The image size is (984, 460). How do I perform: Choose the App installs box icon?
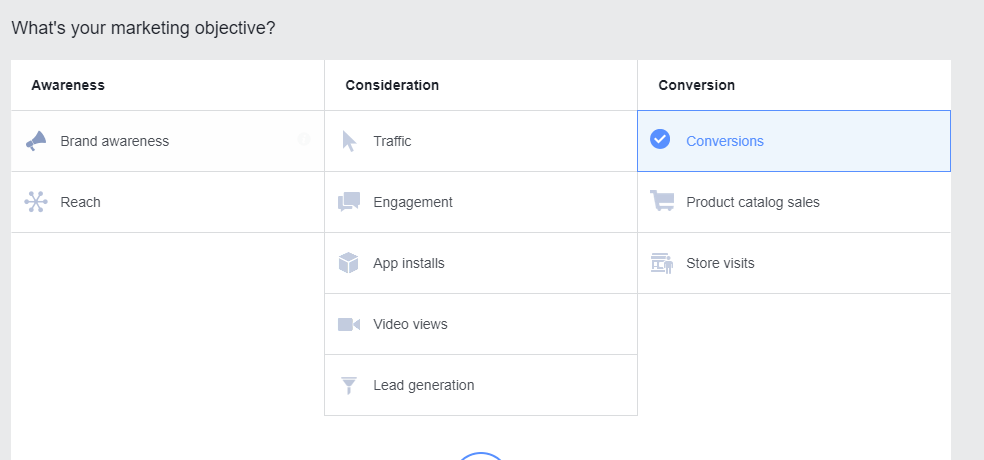[349, 263]
